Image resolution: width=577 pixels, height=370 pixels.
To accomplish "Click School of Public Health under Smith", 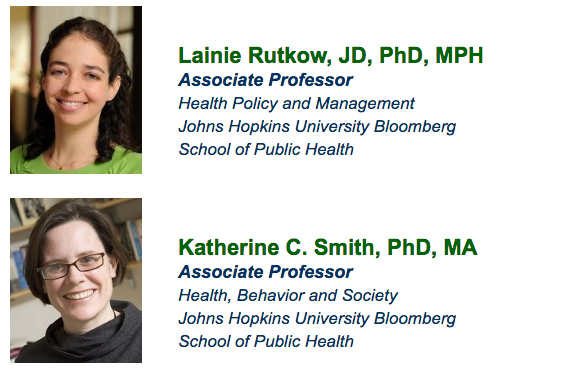I will [x=266, y=342].
